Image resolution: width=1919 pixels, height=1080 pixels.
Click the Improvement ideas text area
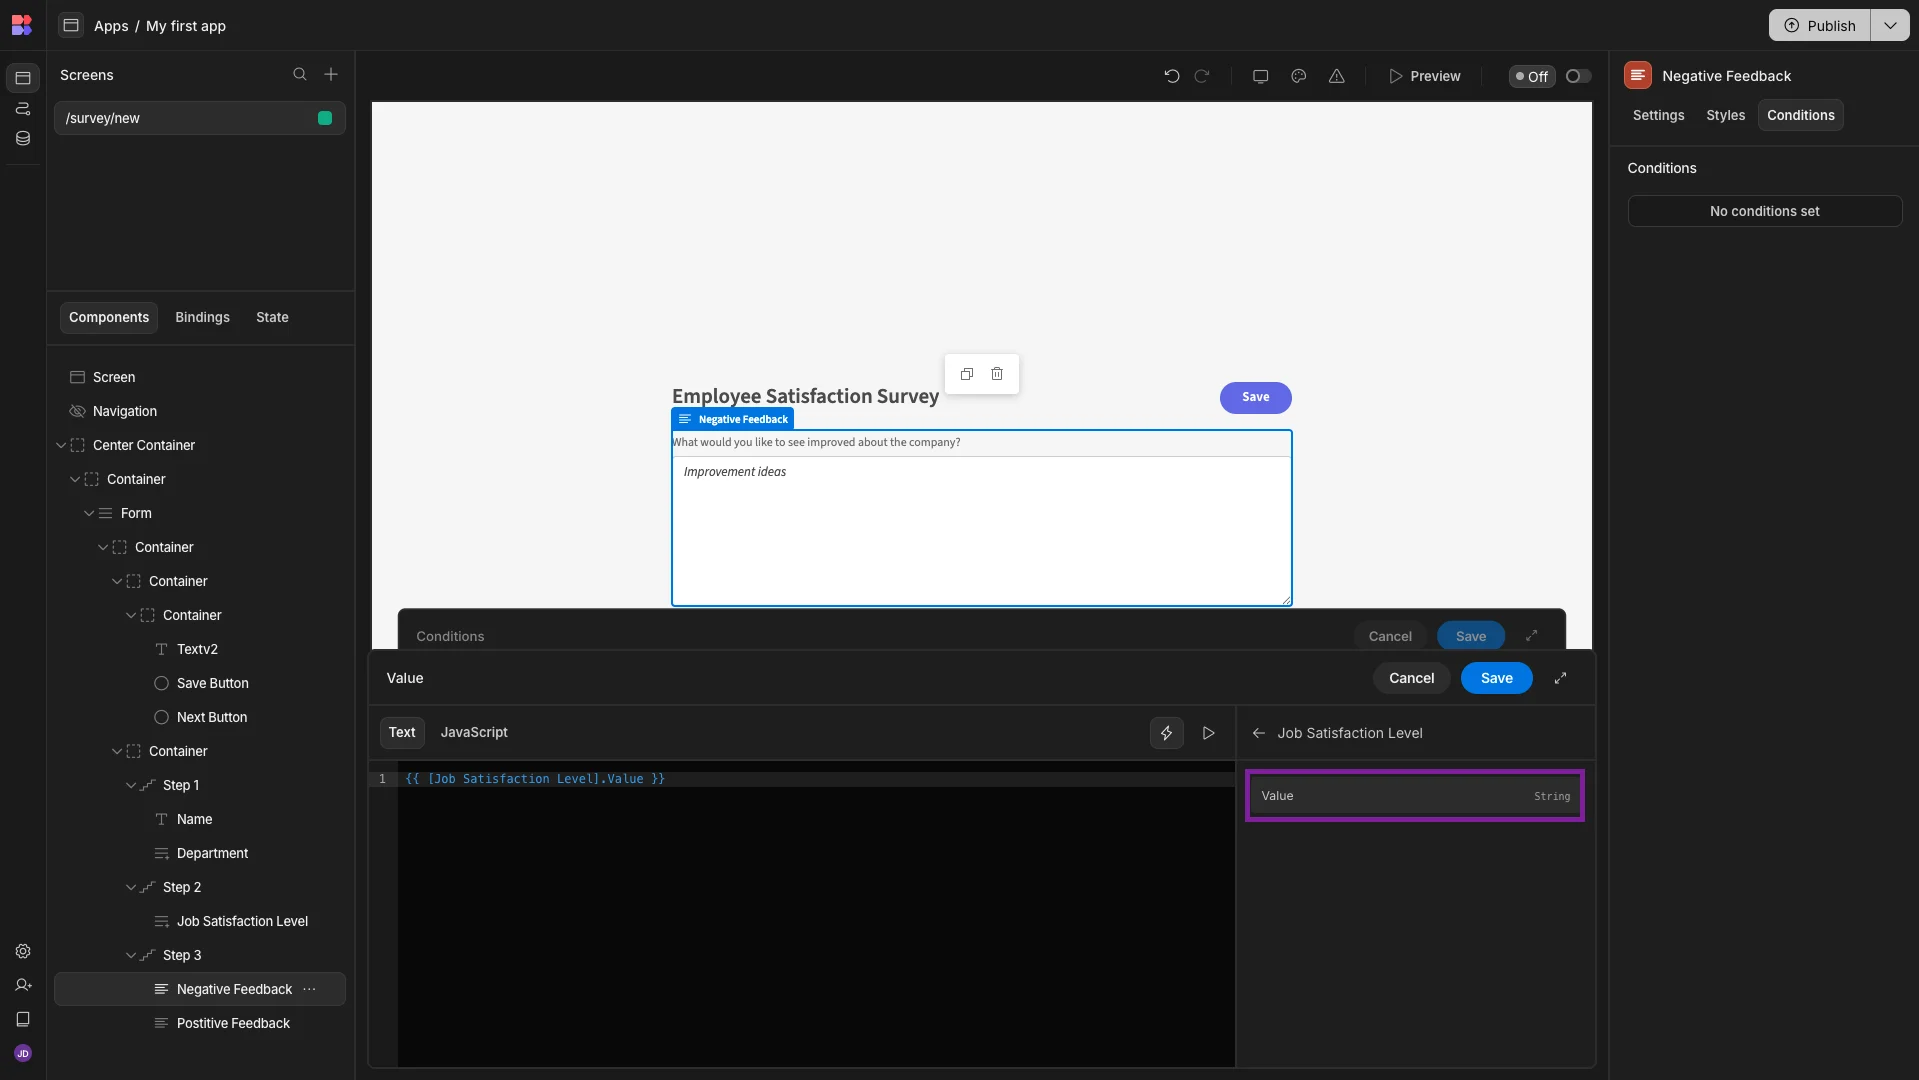point(981,531)
